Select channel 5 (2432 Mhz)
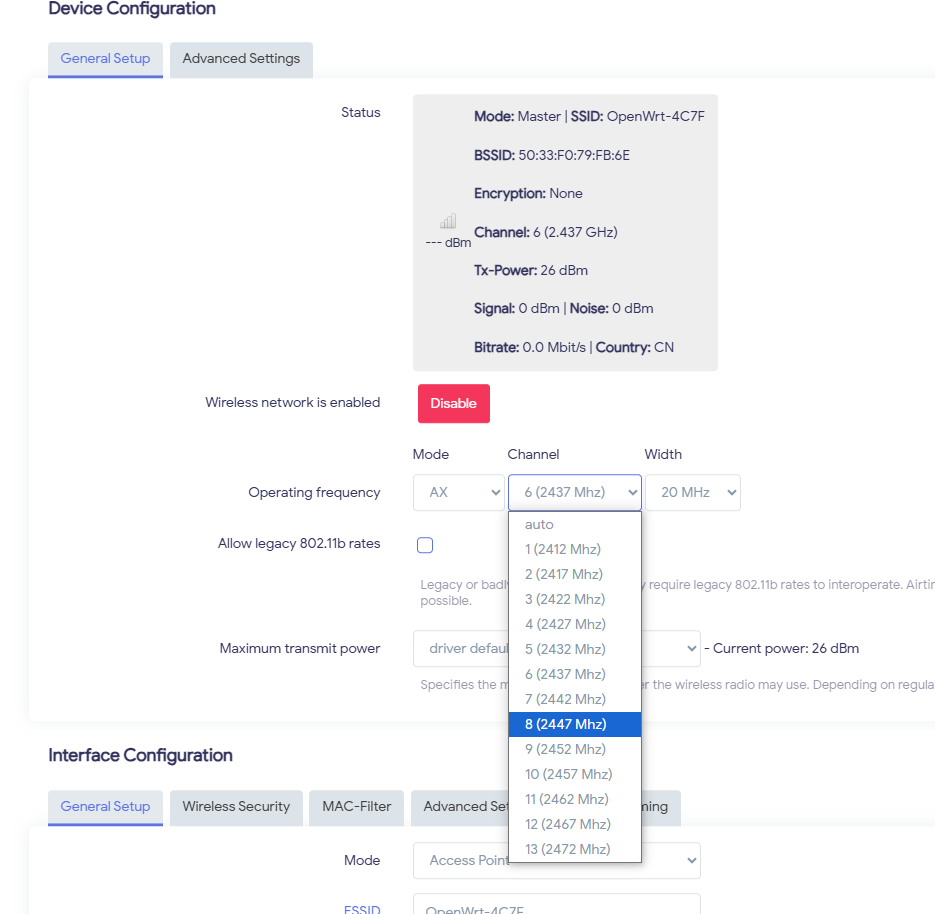 (575, 649)
